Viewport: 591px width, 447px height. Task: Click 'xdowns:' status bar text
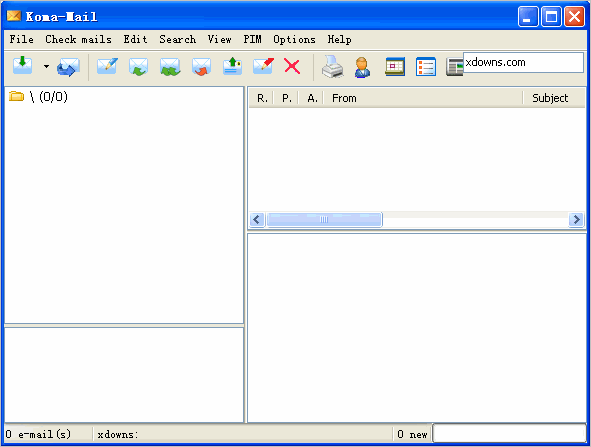(118, 435)
